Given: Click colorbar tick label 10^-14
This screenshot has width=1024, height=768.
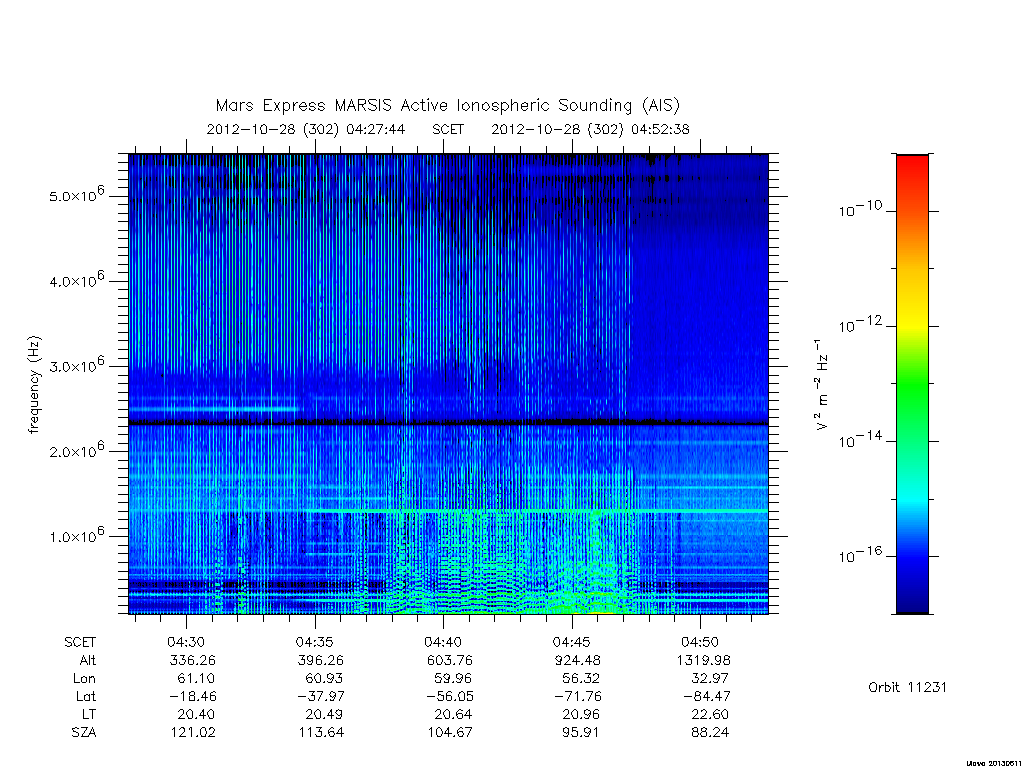Looking at the screenshot, I should point(860,440).
